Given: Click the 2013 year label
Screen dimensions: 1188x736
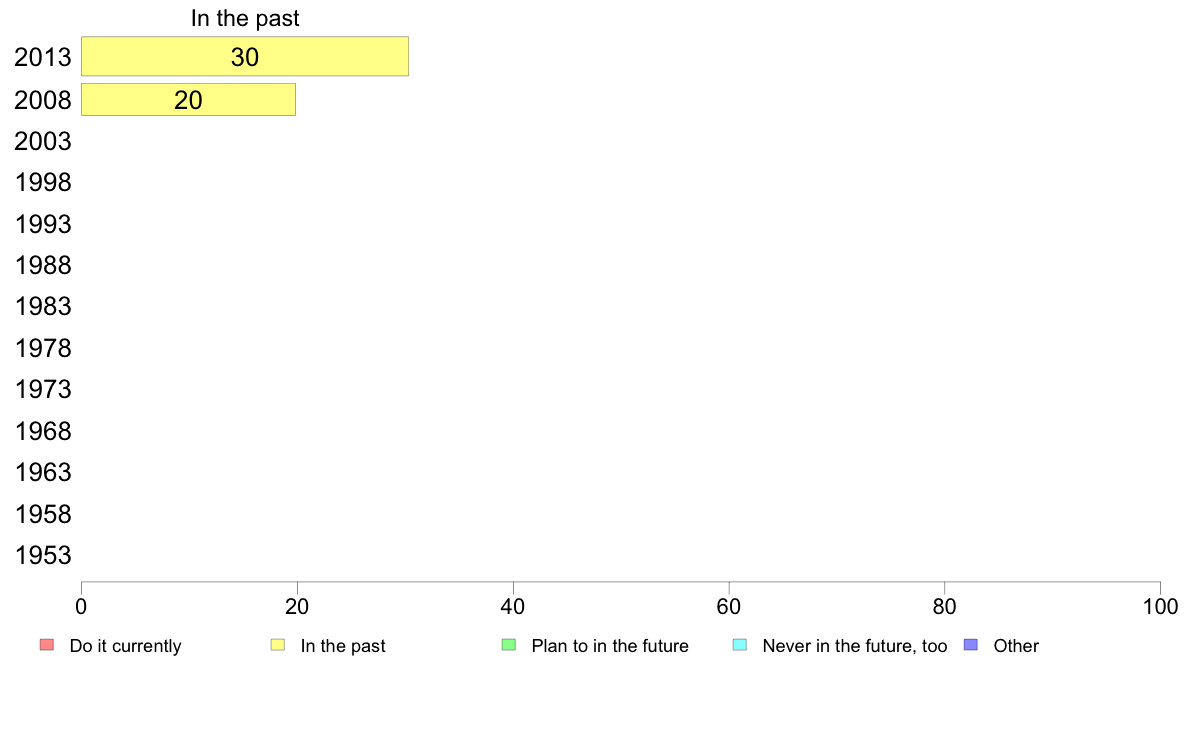Looking at the screenshot, I should point(42,58).
